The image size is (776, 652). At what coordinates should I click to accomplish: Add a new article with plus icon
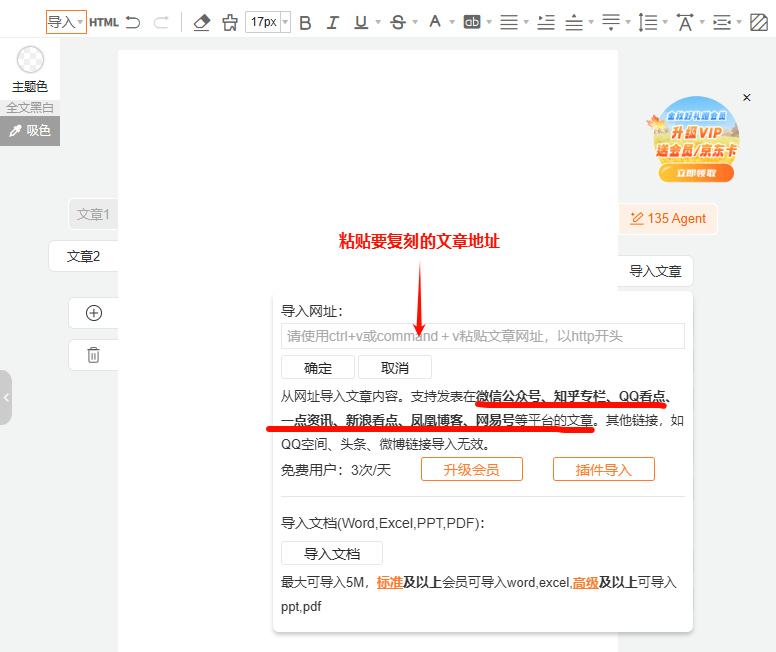pos(94,313)
